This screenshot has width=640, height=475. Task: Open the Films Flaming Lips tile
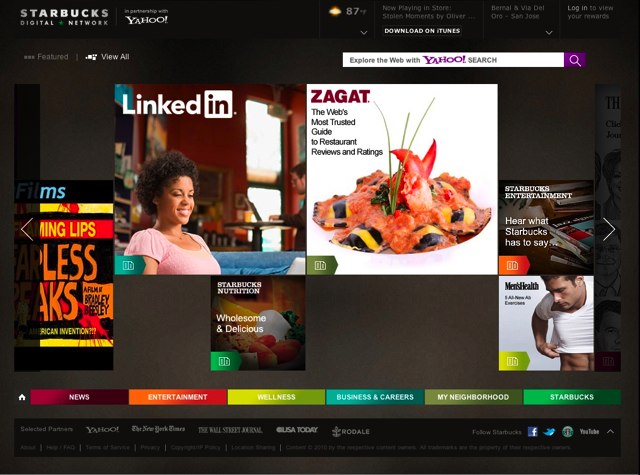pos(64,275)
